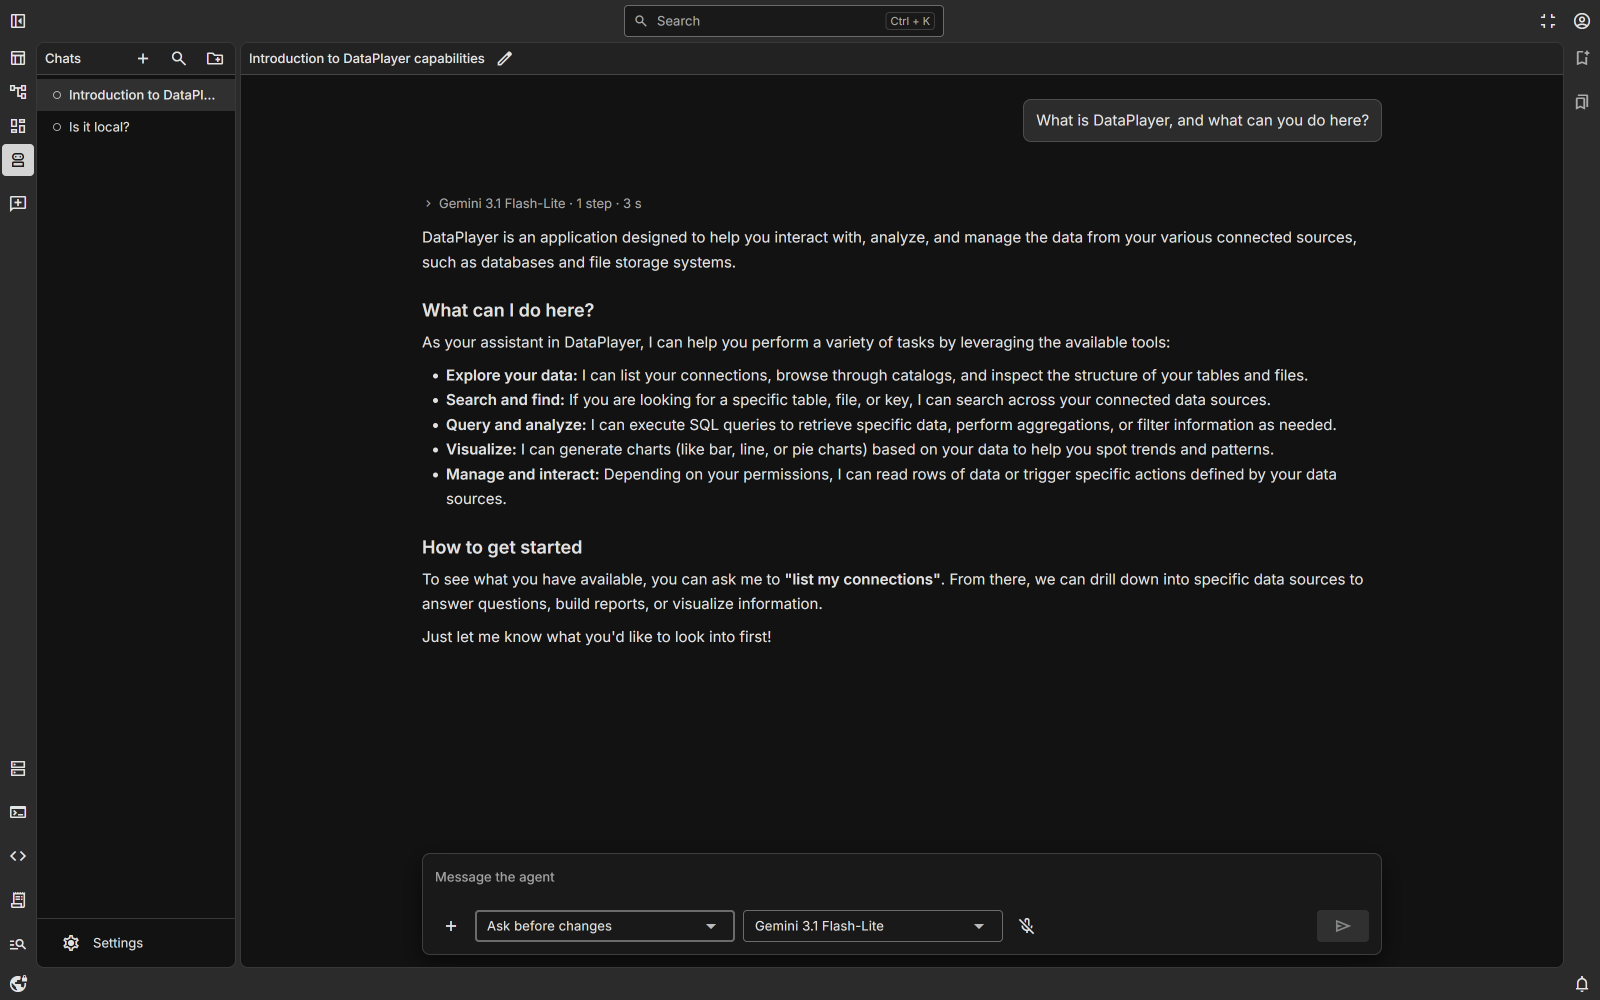1600x1000 pixels.
Task: Expand the Gemini 3.1 Flash-Lite step details
Action: (x=533, y=204)
